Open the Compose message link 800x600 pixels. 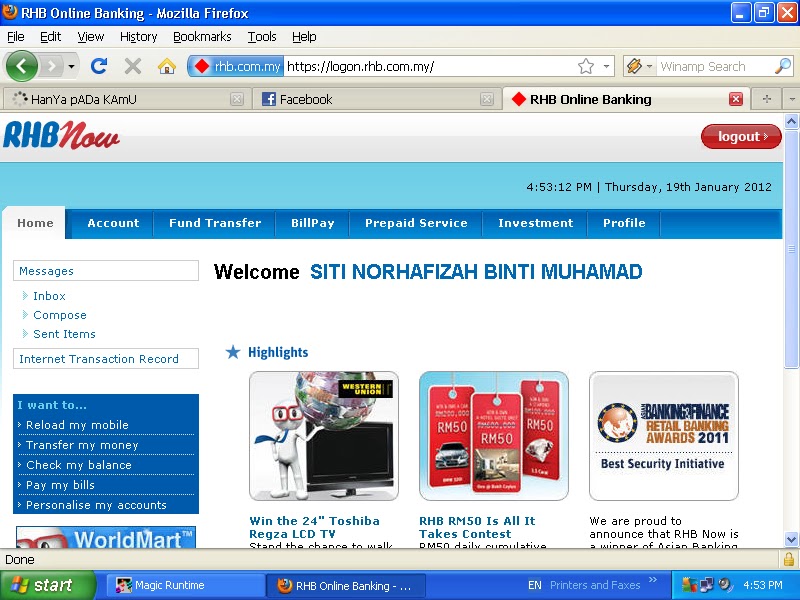60,315
